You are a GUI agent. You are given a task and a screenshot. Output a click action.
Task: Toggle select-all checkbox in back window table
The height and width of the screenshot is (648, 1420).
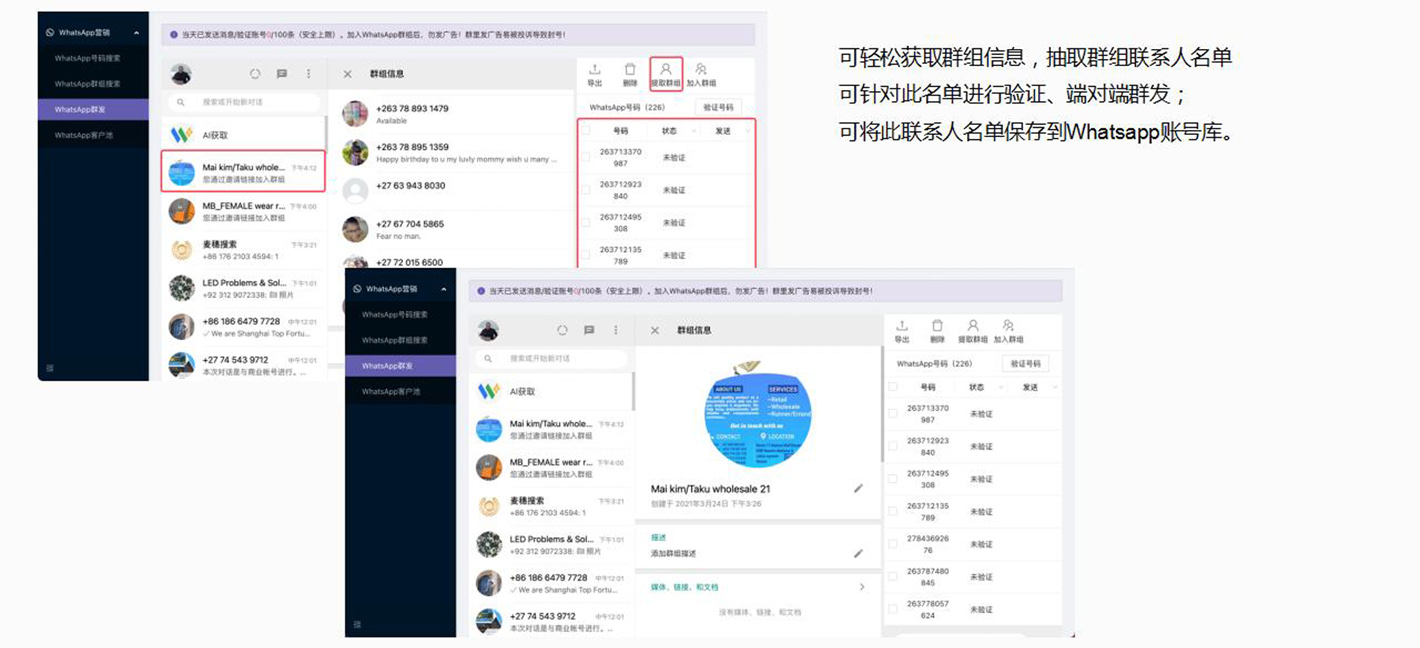point(586,130)
